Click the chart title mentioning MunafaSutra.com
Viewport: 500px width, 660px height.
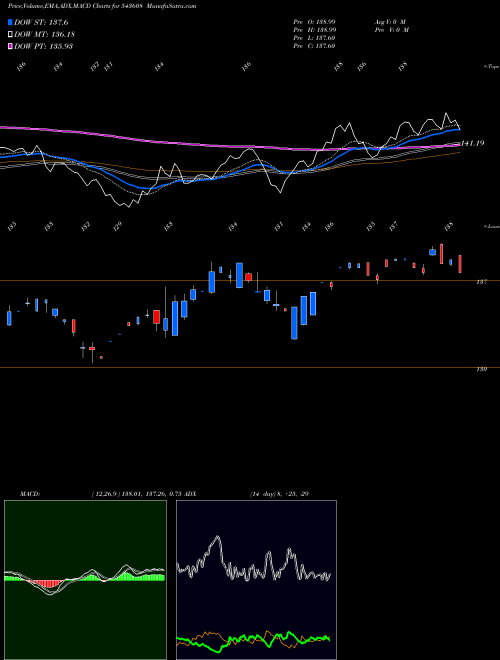(102, 6)
